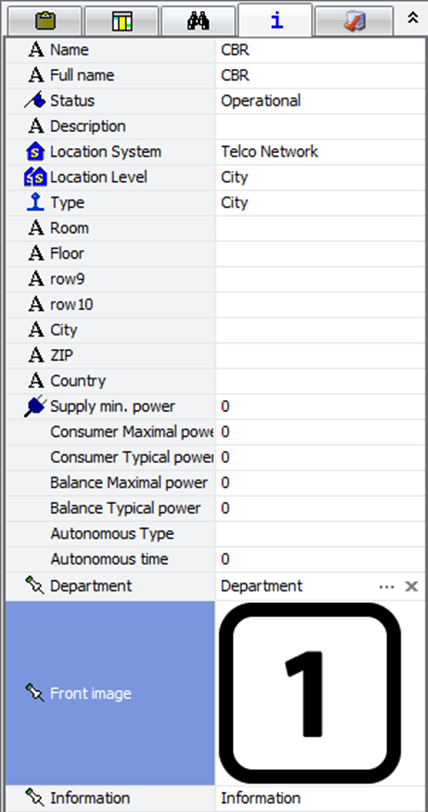Click the Location System value Telco Network
This screenshot has height=812, width=428.
pyautogui.click(x=269, y=152)
